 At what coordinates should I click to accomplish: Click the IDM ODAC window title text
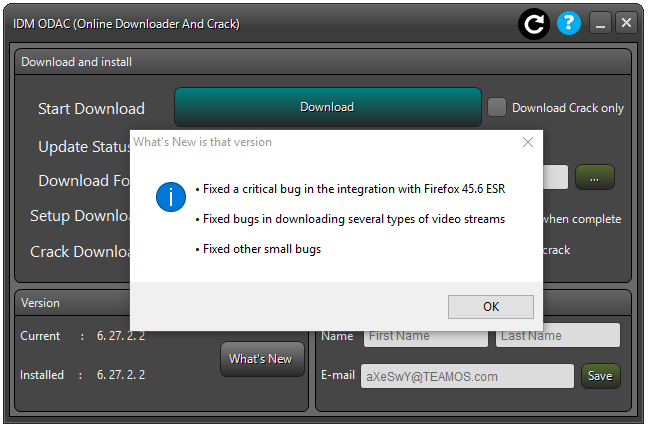click(x=126, y=24)
